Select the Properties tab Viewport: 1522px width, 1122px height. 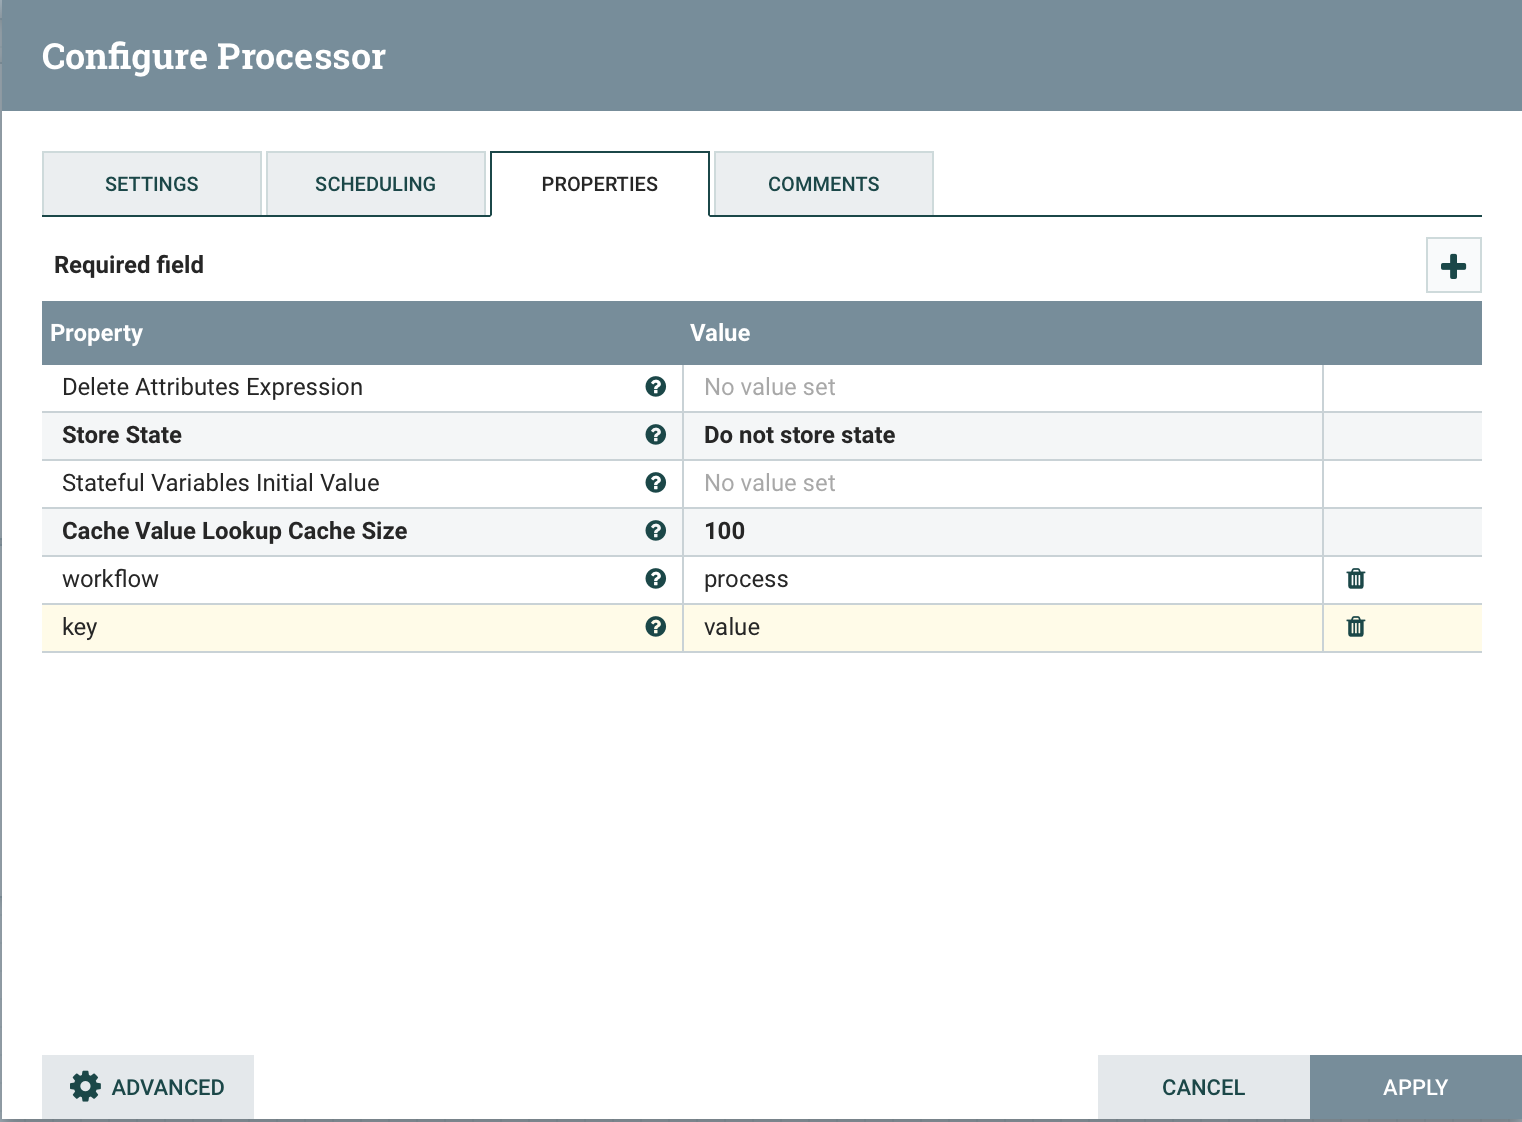click(x=599, y=184)
